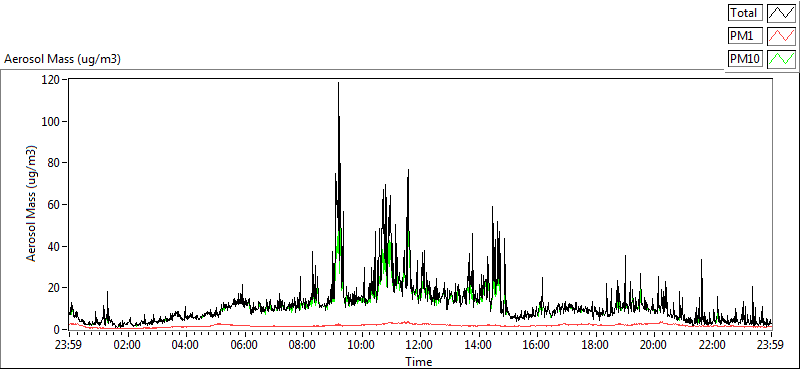Click the 60 value on the Y axis

click(55, 205)
